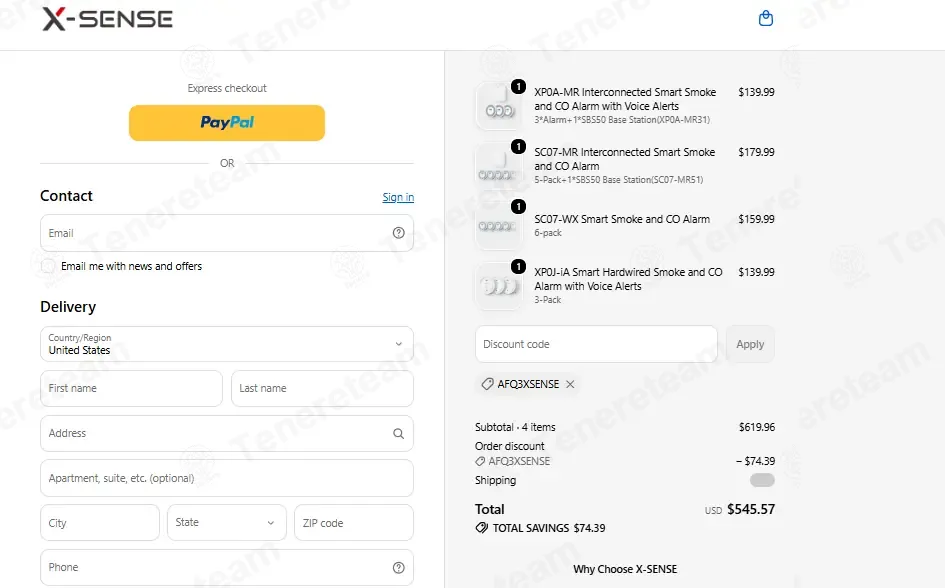Focus the ZIP code field

(x=354, y=523)
